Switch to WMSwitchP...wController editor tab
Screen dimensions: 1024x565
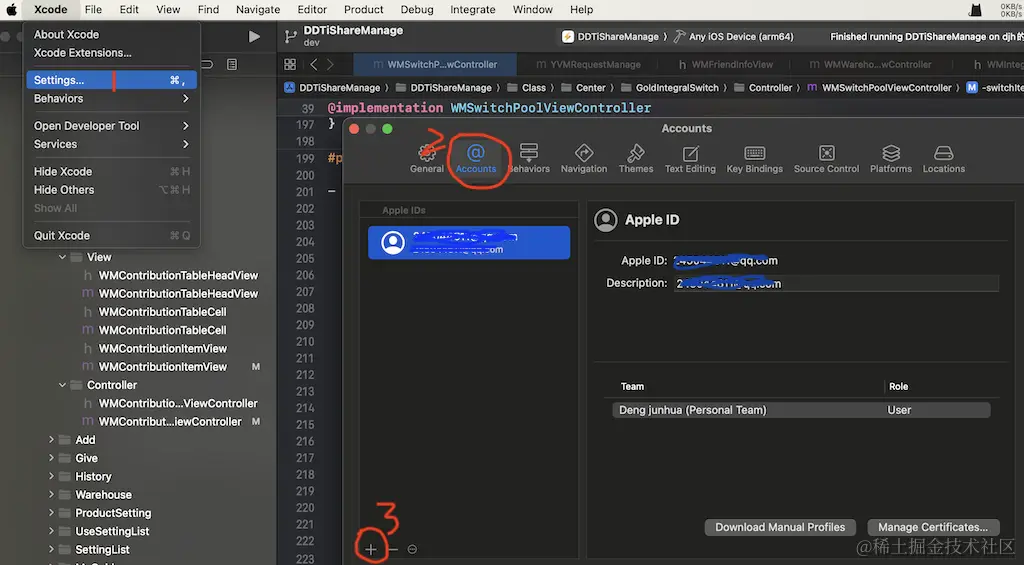click(x=435, y=64)
